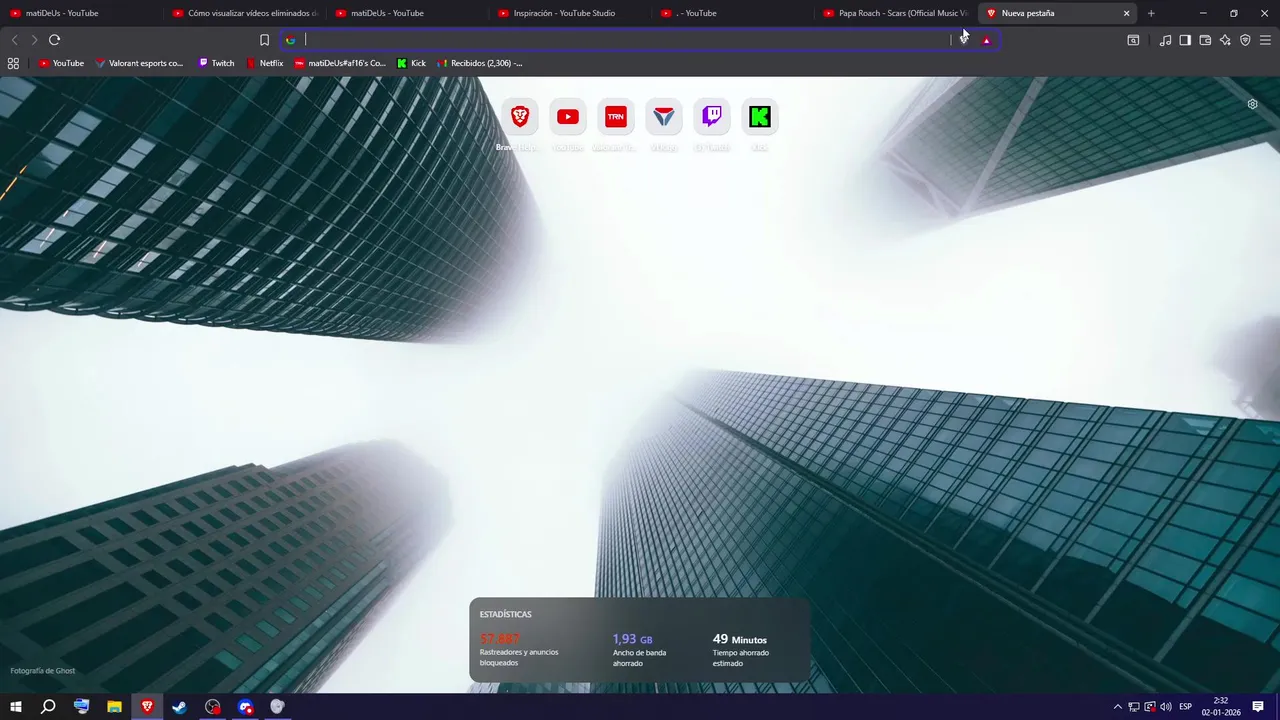Go back with the back arrow
Viewport: 1280px width, 720px height.
coord(14,40)
